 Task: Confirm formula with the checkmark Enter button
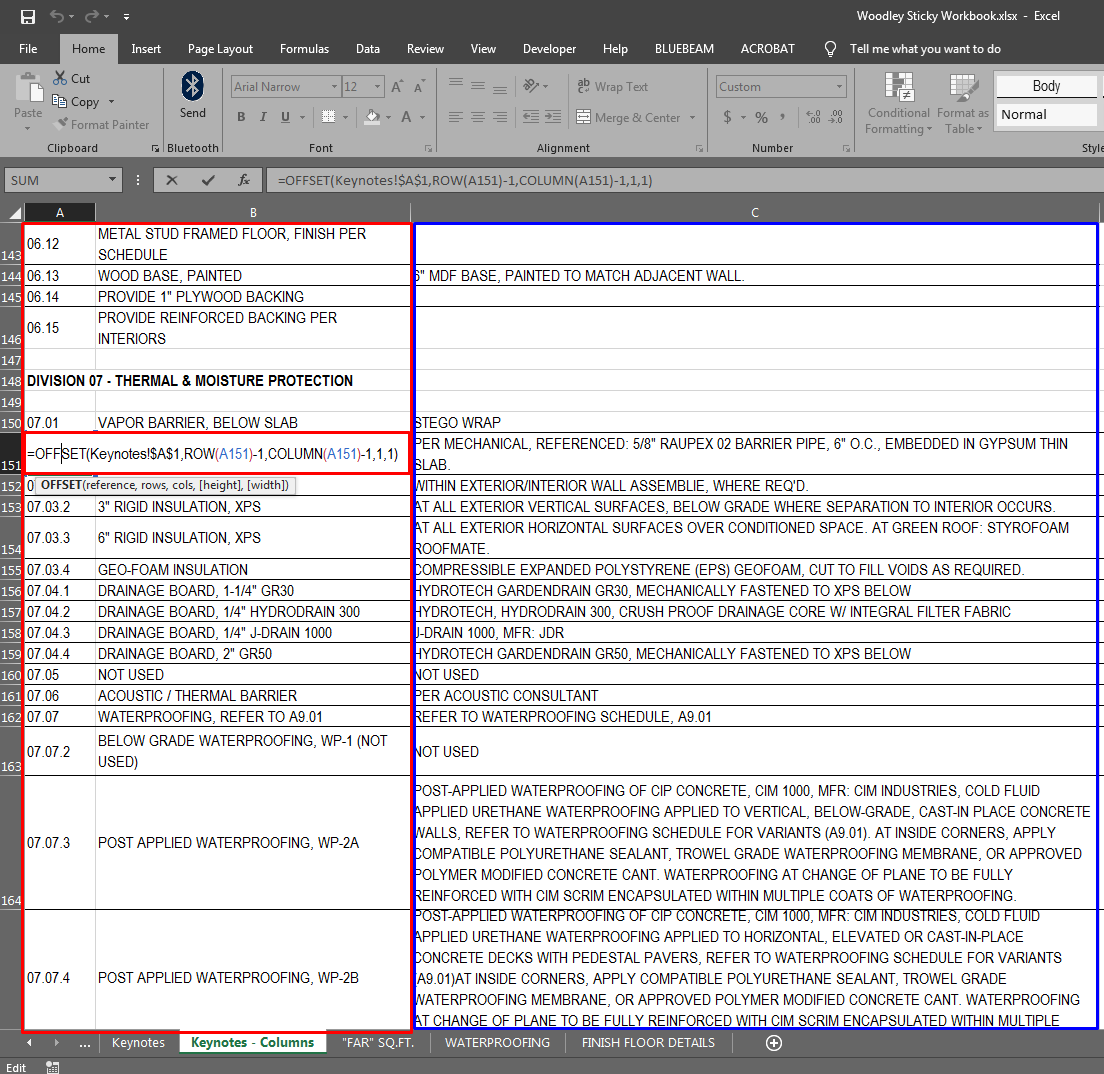pos(208,180)
